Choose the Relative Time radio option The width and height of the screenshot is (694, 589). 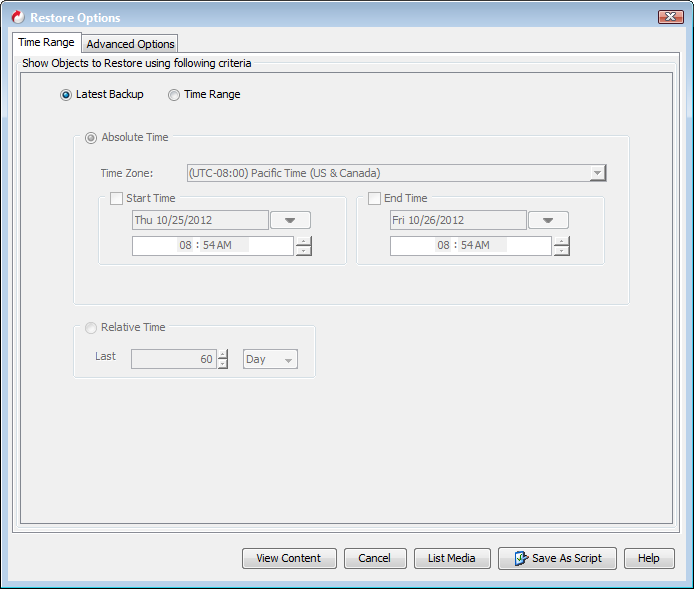pyautogui.click(x=91, y=327)
